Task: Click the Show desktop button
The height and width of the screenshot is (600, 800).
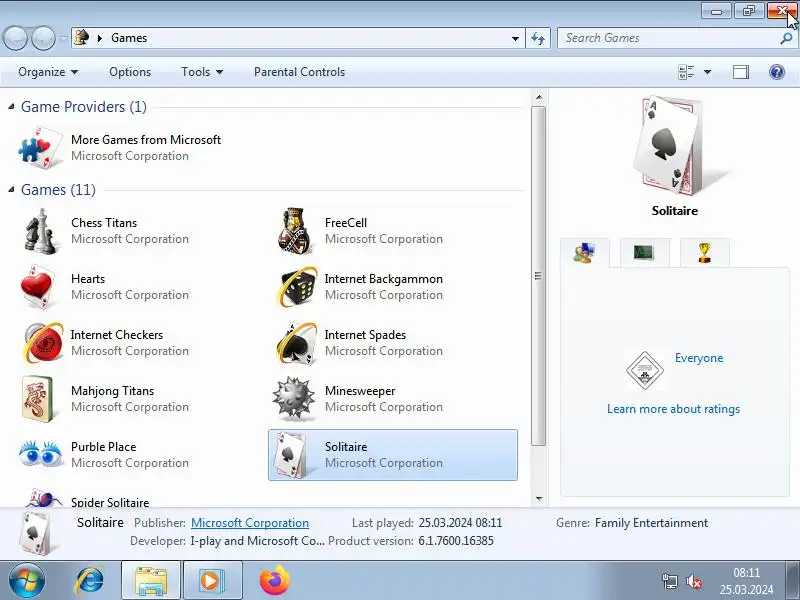Action: point(793,581)
